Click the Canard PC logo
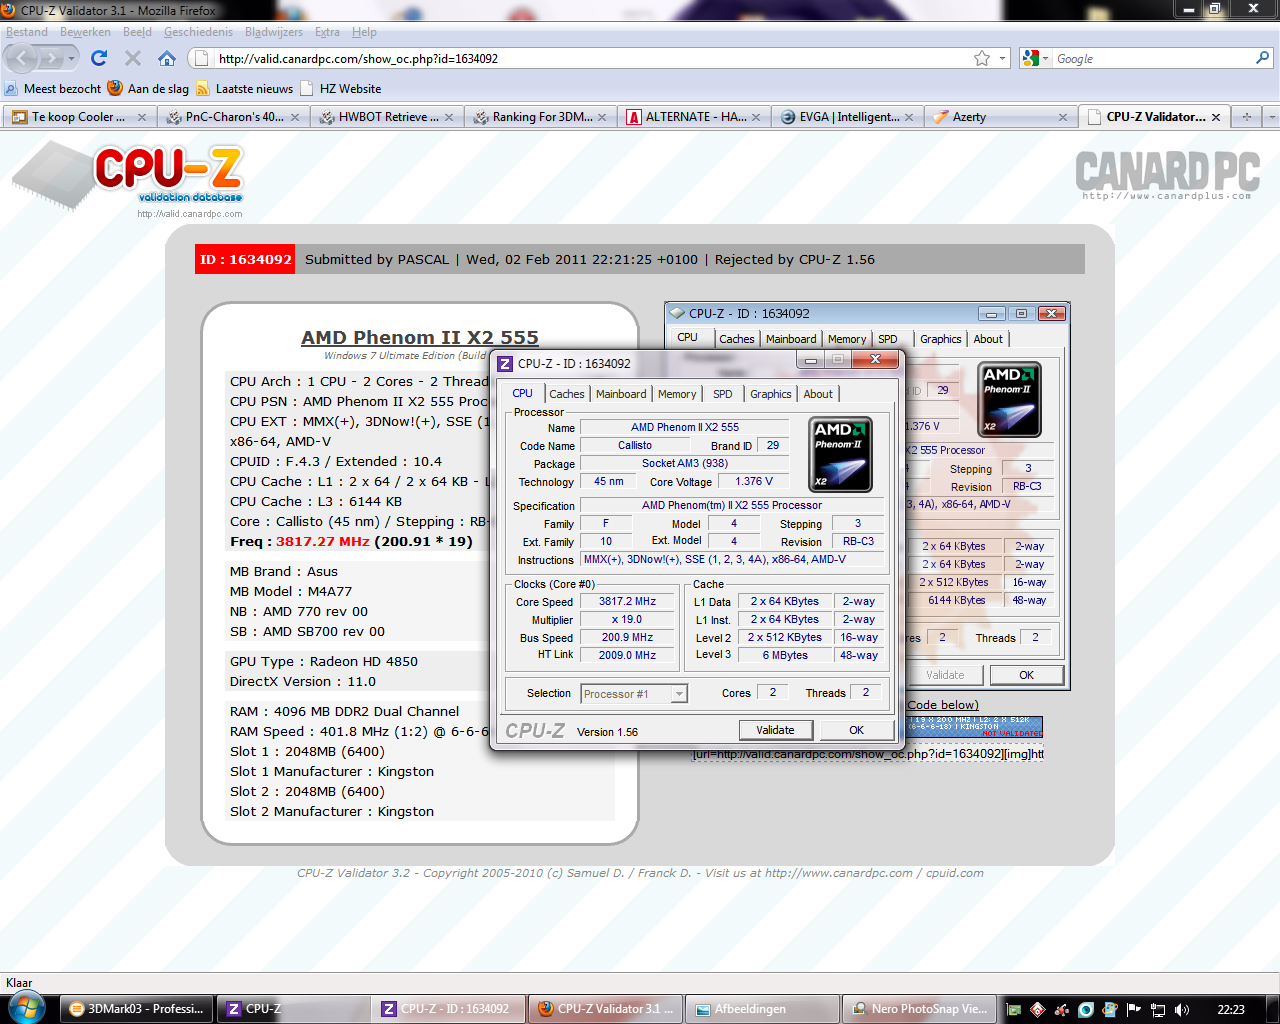This screenshot has width=1280, height=1024. [1166, 174]
